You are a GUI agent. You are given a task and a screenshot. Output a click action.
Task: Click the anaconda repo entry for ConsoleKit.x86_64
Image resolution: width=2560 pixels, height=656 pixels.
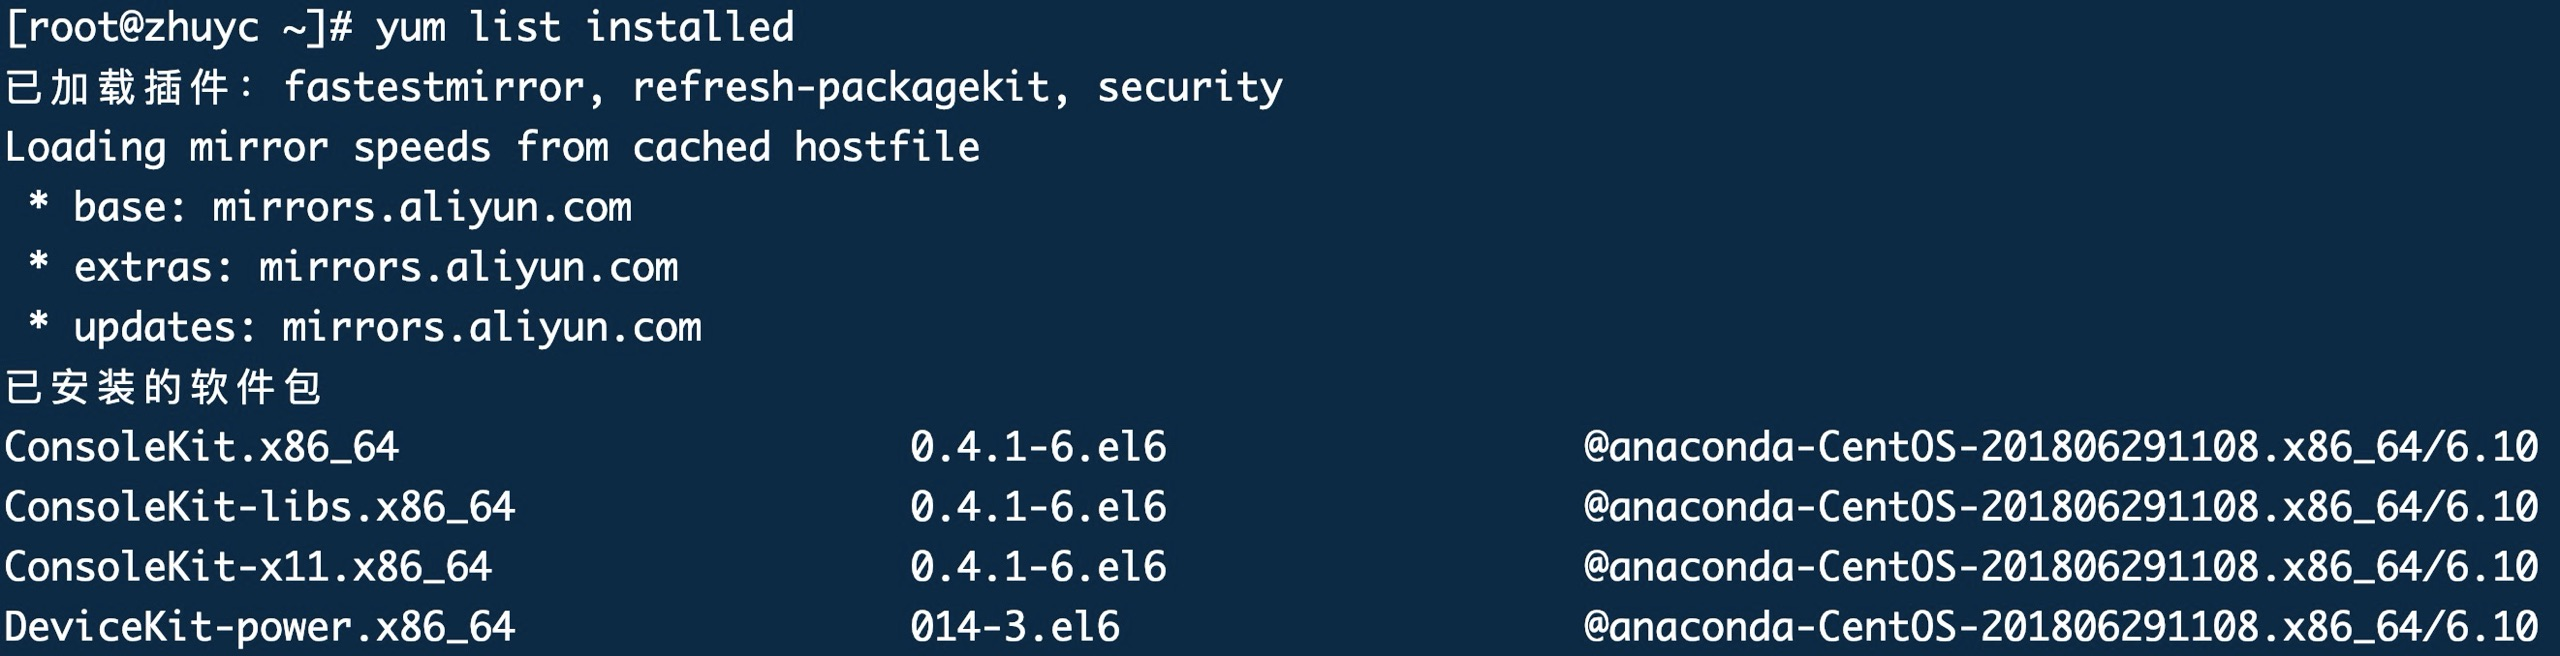(2060, 447)
